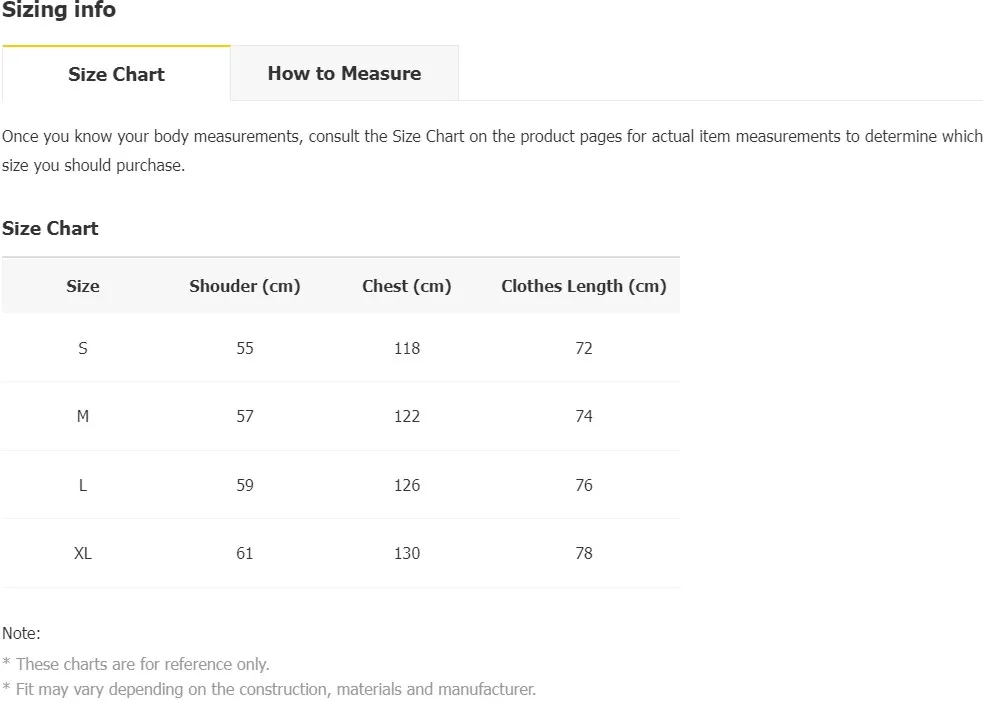Select the XL size row label
The width and height of the screenshot is (983, 703).
83,553
